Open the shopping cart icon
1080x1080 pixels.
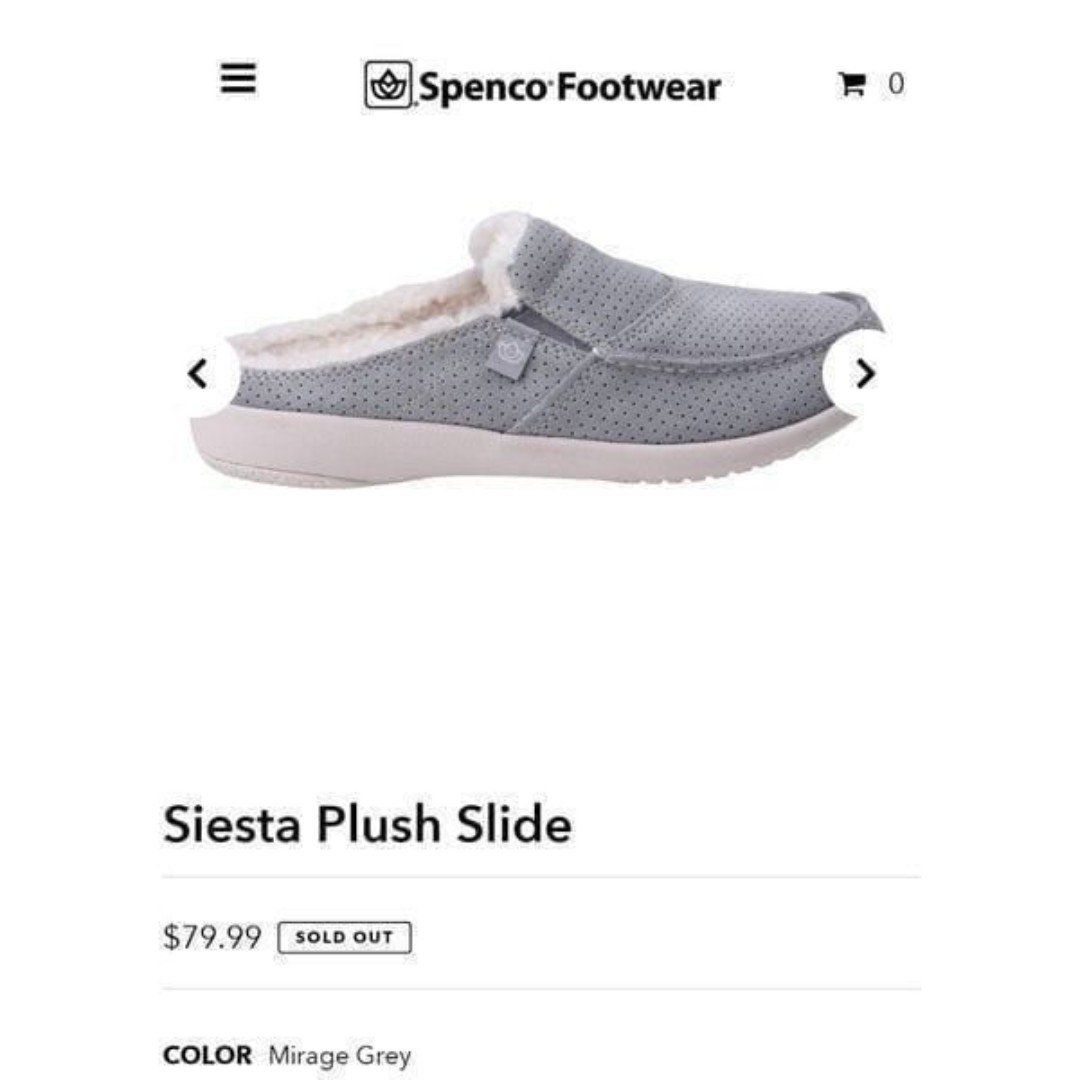point(852,85)
